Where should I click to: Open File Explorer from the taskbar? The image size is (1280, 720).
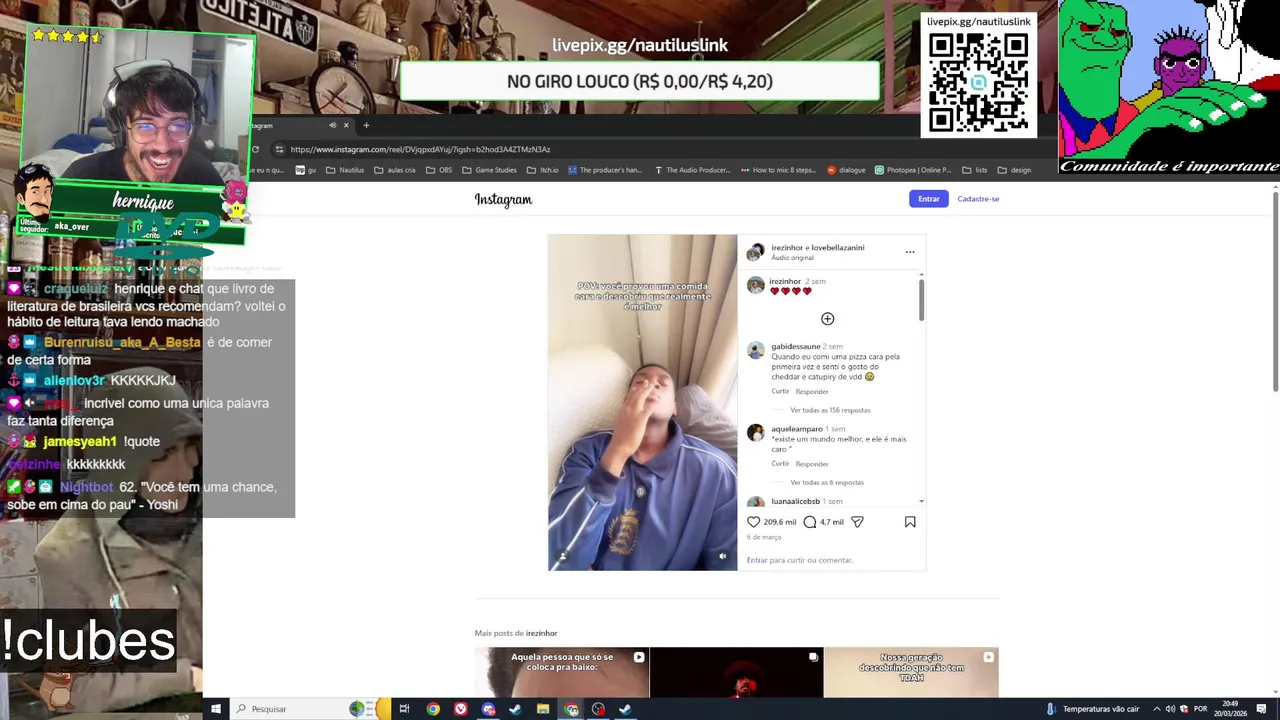tap(543, 709)
